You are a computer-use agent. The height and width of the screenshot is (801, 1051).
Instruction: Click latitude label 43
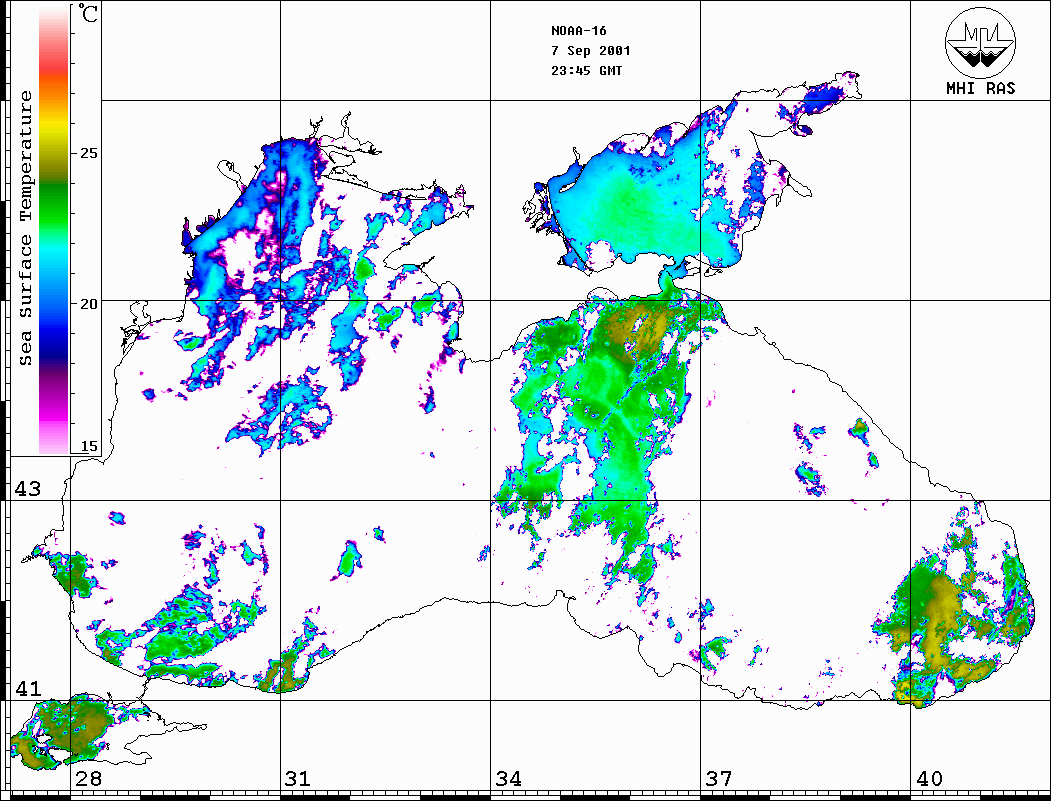pyautogui.click(x=28, y=489)
